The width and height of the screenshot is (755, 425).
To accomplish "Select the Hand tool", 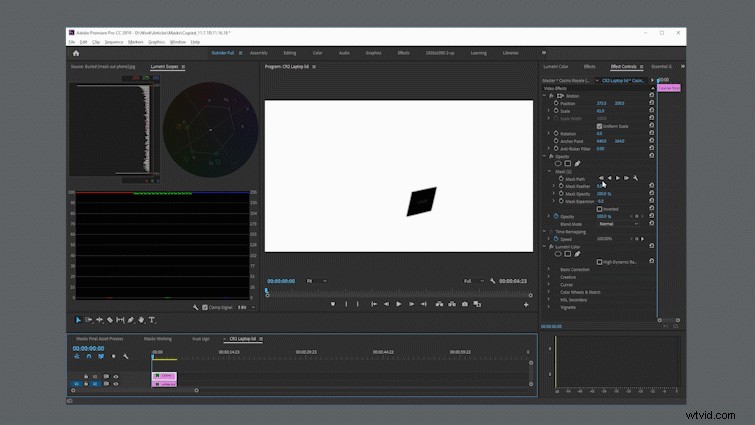I will [141, 320].
